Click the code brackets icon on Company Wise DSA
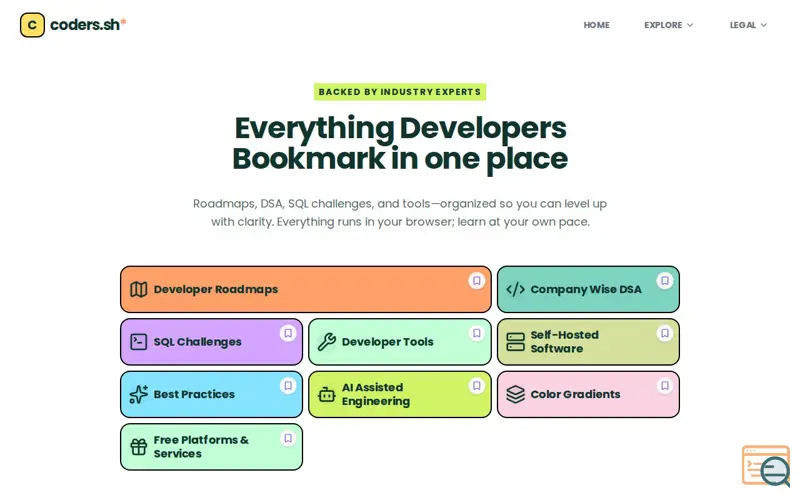 coord(515,289)
